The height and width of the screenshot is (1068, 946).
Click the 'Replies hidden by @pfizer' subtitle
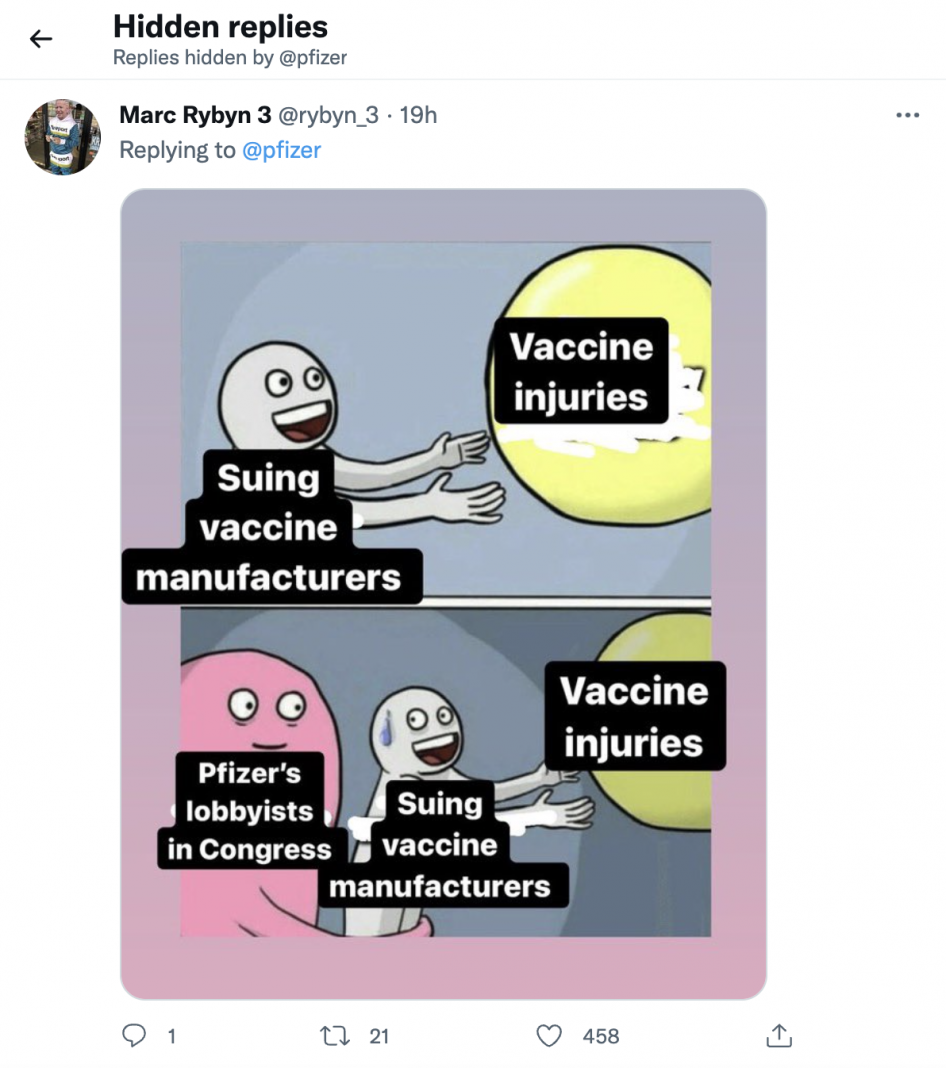coord(230,57)
